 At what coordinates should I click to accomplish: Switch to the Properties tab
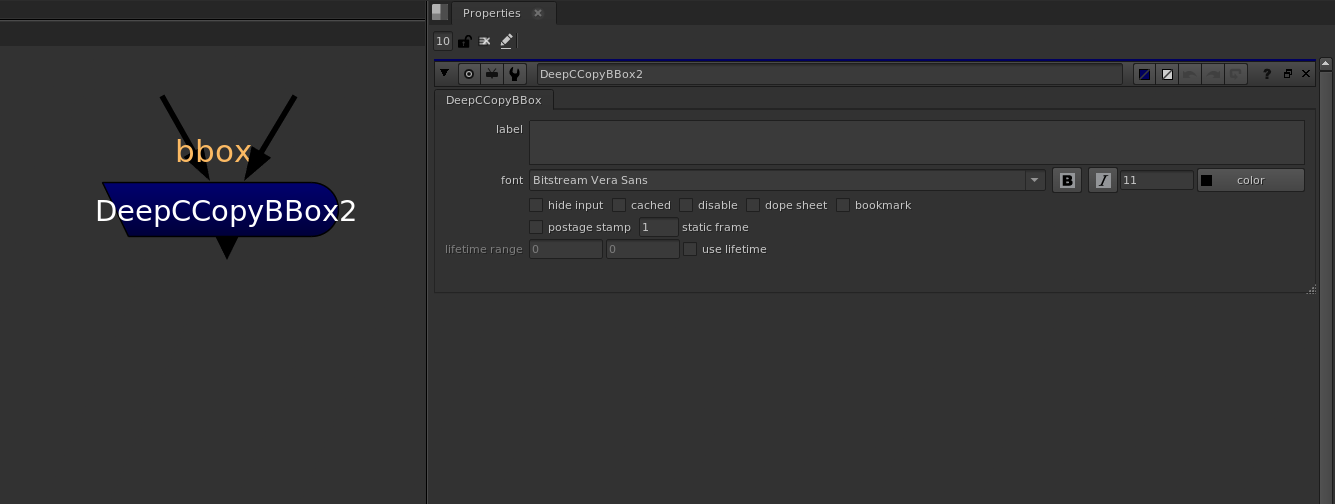tap(491, 13)
